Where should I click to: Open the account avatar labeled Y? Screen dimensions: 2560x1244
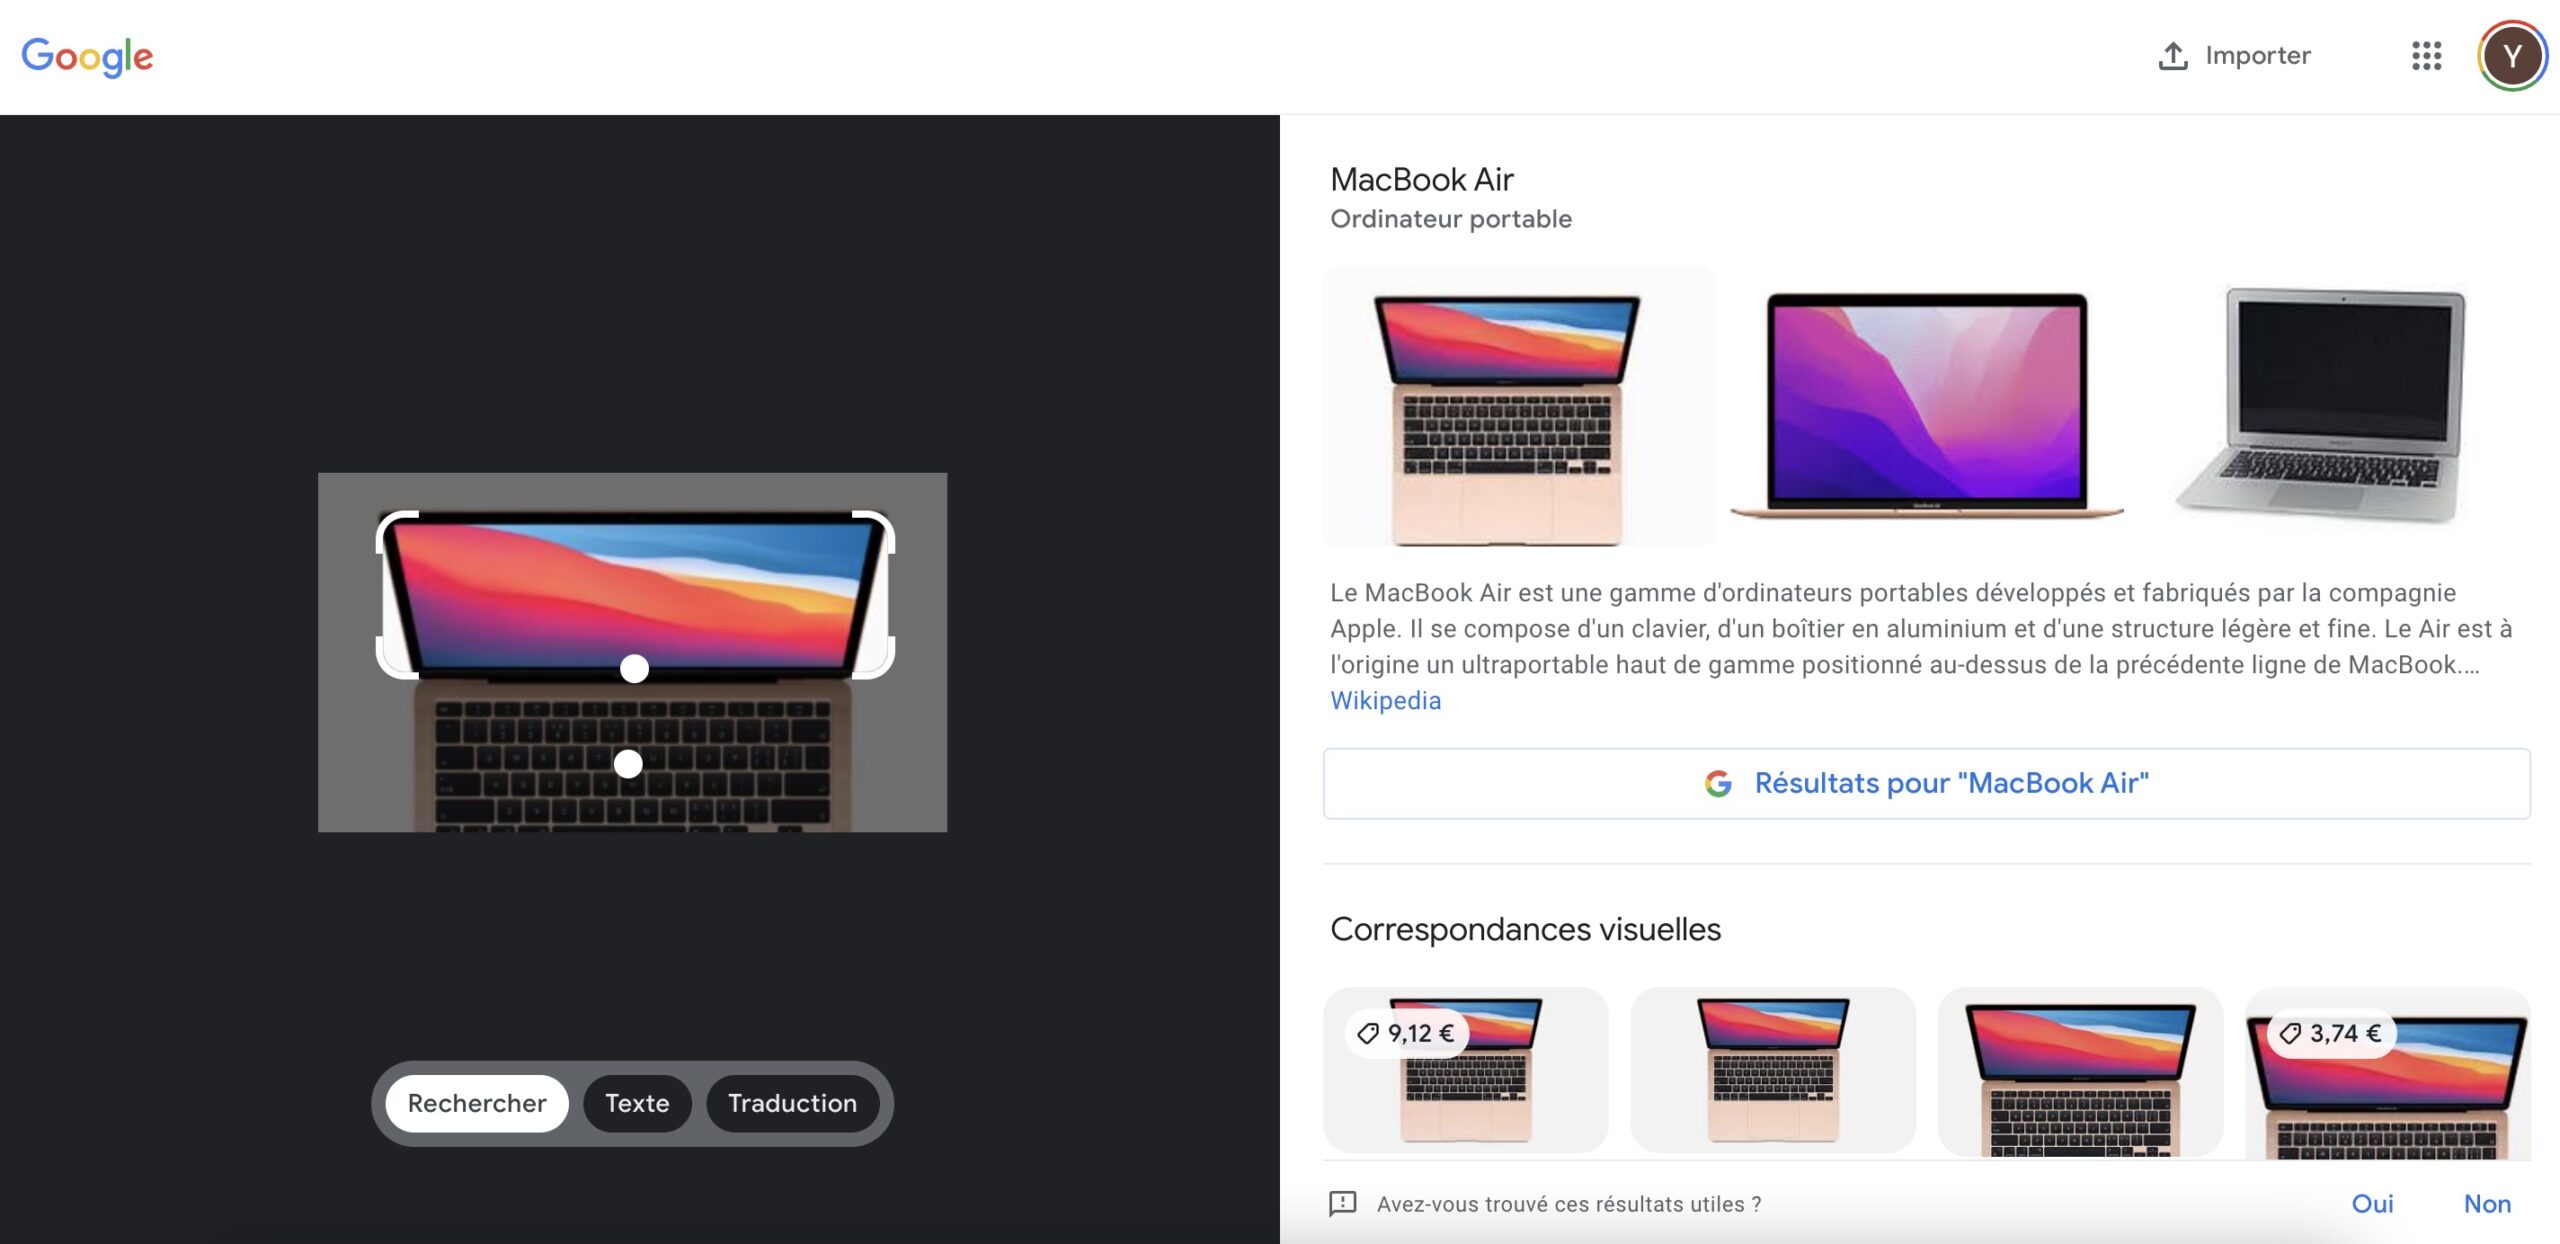[2511, 56]
